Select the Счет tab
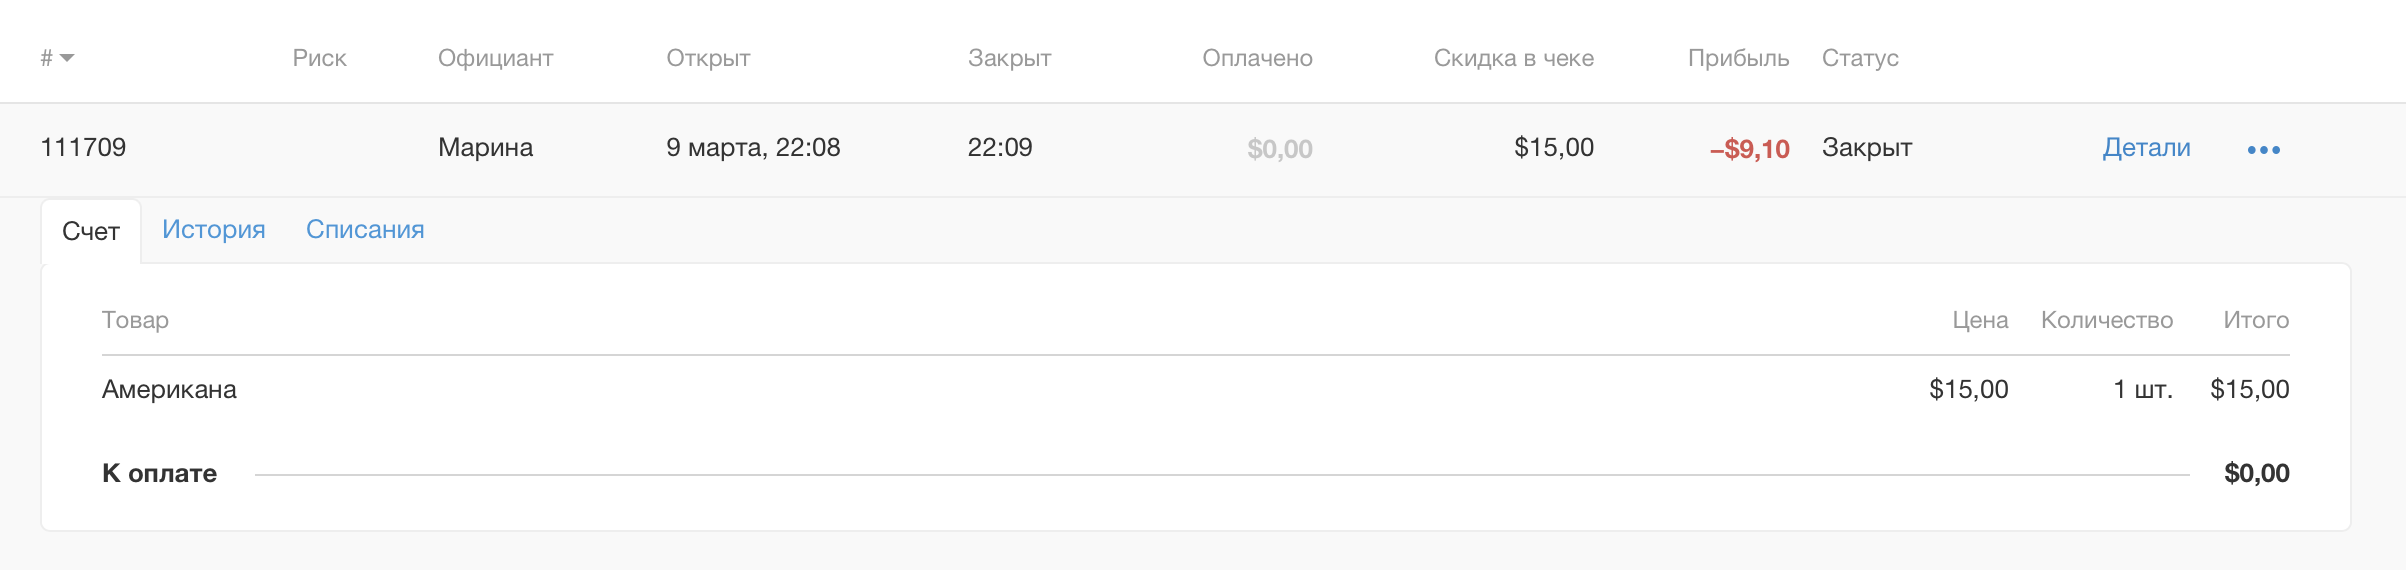 pos(91,232)
